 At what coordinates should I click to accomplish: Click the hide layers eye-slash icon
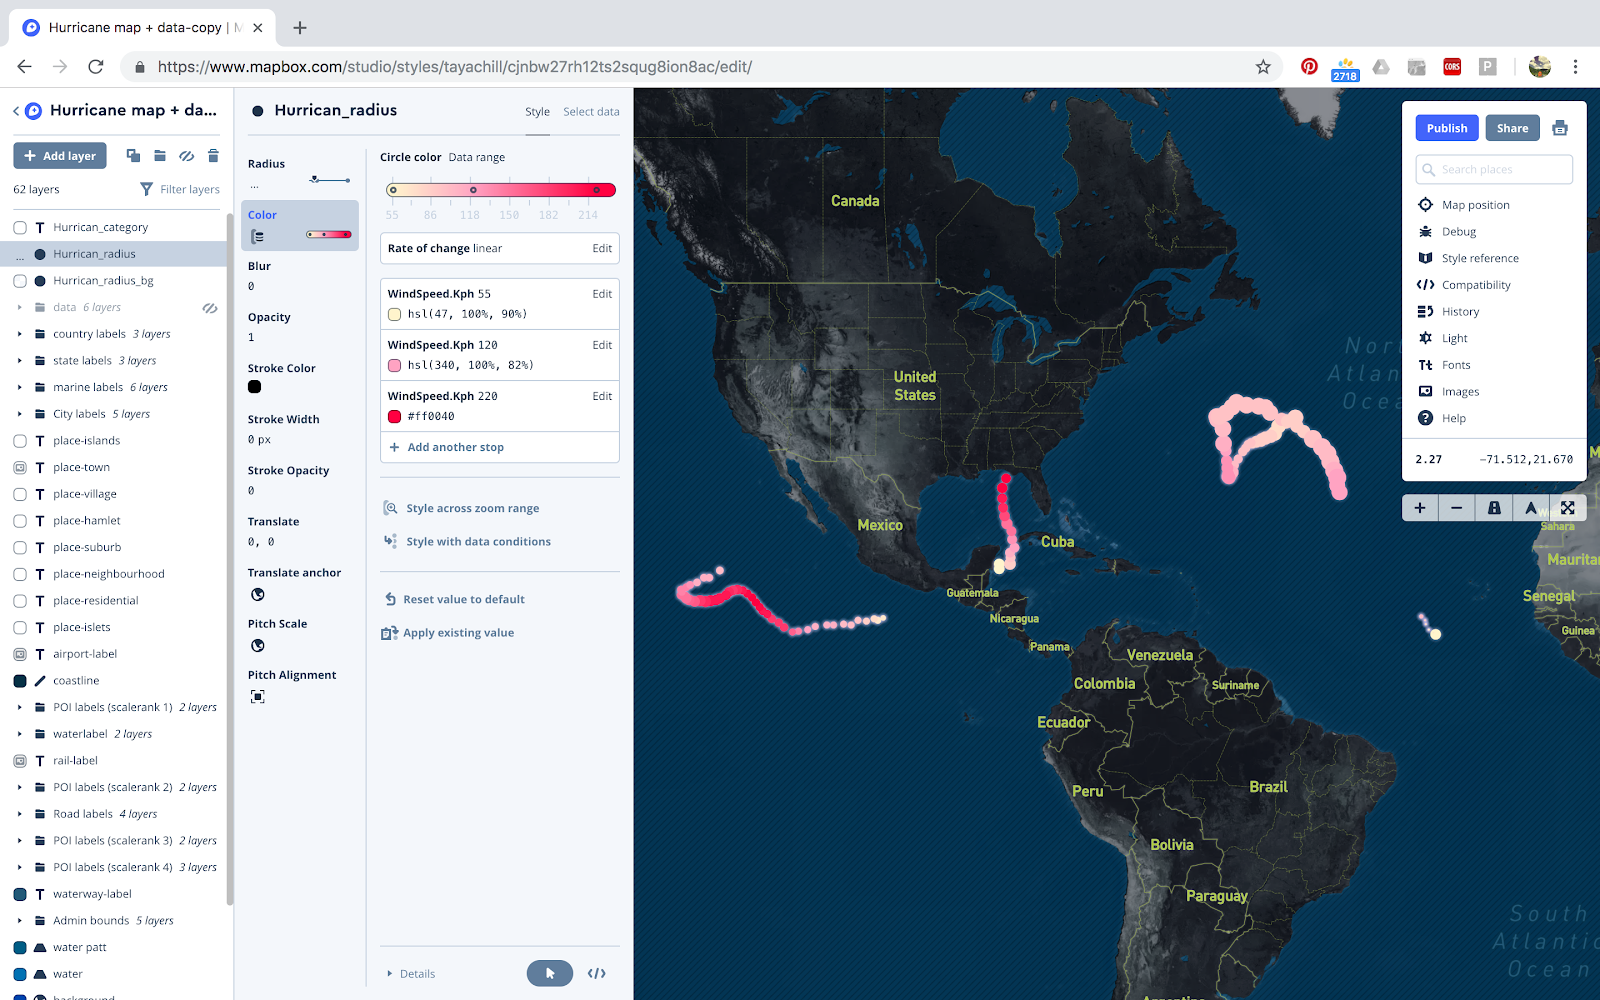coord(186,155)
